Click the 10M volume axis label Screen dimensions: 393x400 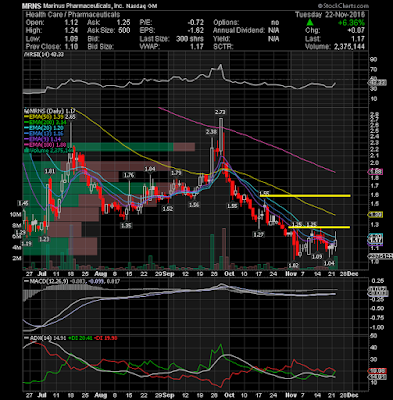[17, 214]
